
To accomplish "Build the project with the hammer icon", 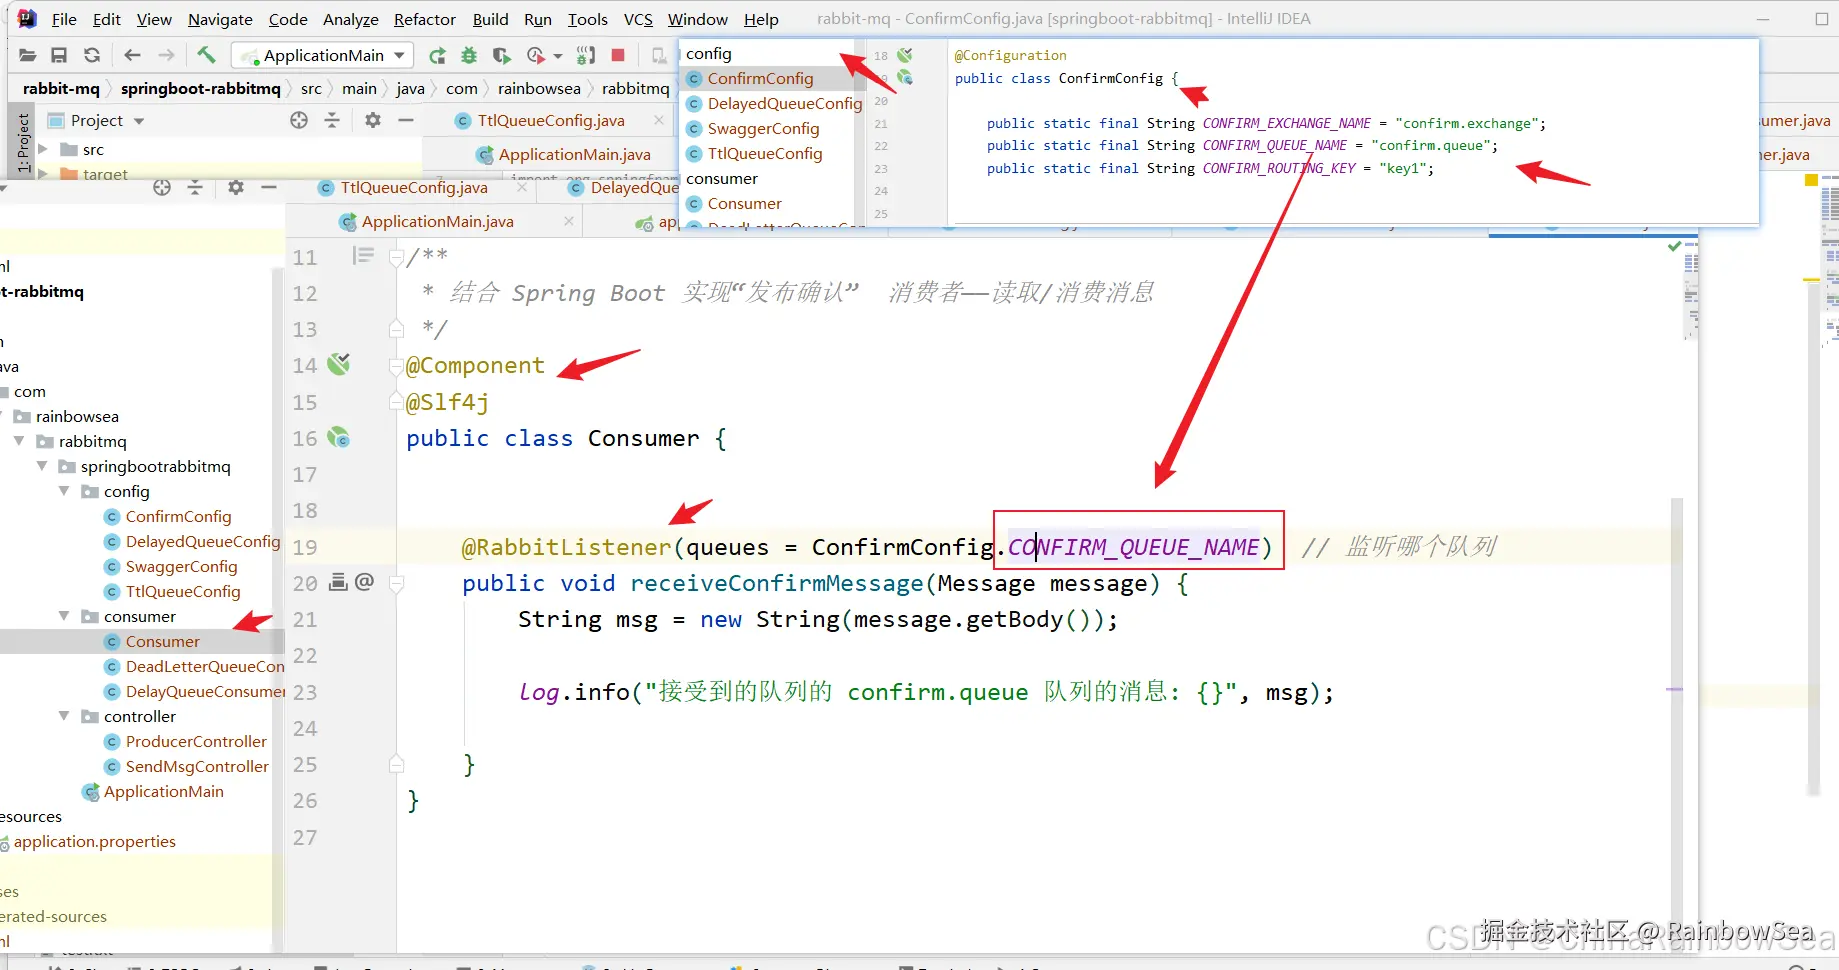I will pos(206,54).
